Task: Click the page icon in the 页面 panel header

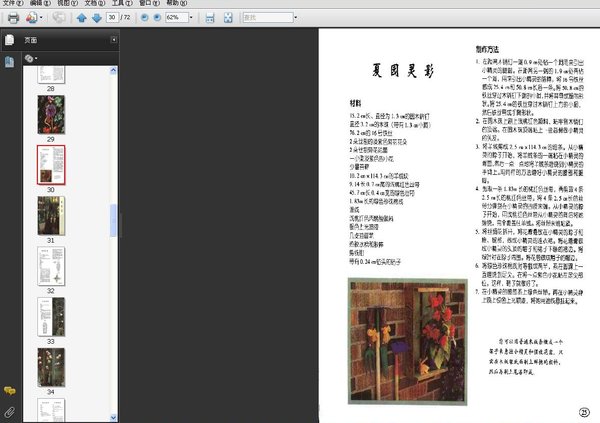Action: pos(10,40)
